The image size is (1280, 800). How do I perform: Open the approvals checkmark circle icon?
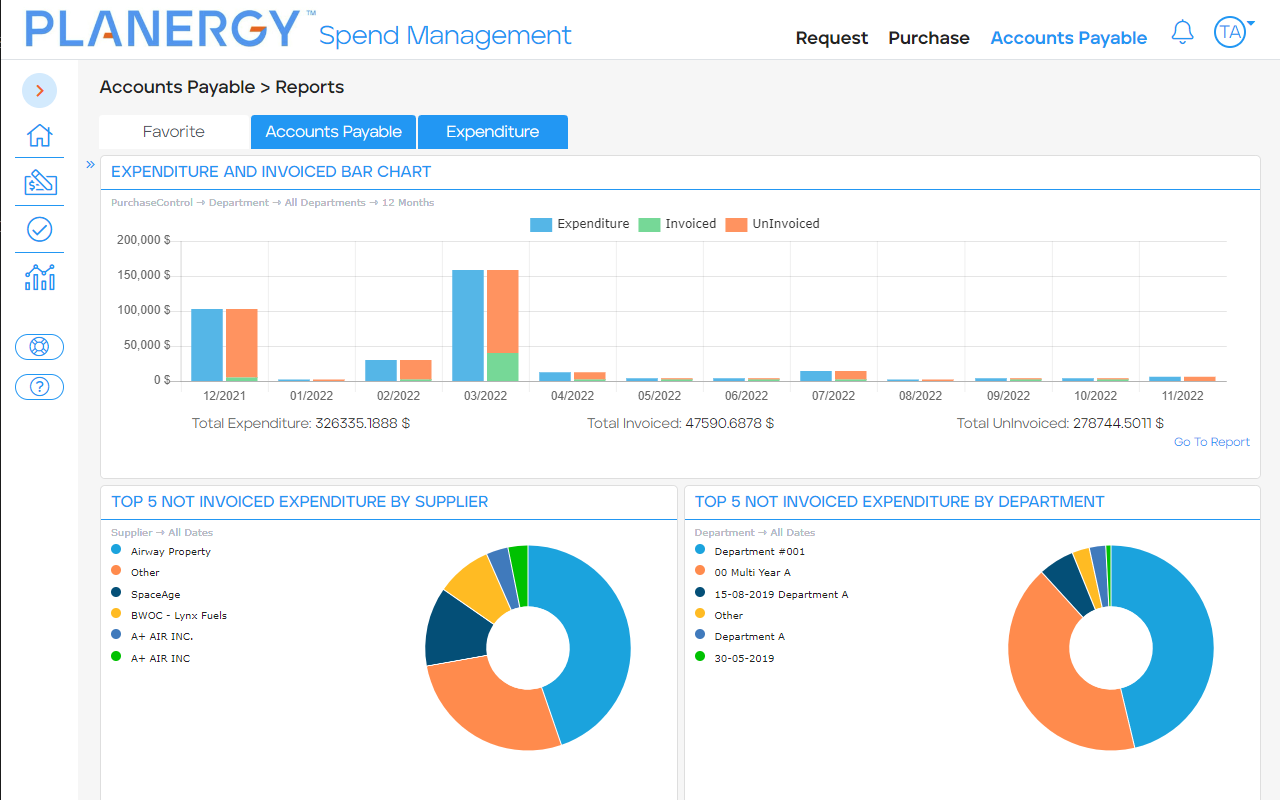coord(39,229)
